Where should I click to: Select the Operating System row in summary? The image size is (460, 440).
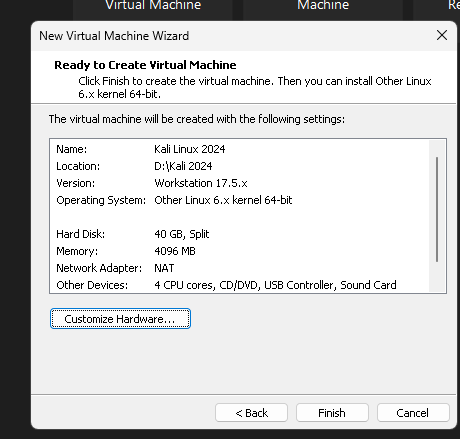tap(239, 200)
